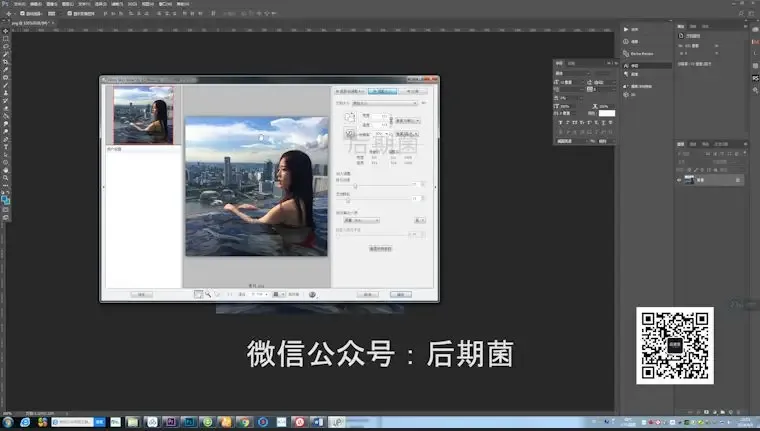
Task: Open the 文件 (File) menu
Action: pyautogui.click(x=19, y=4)
